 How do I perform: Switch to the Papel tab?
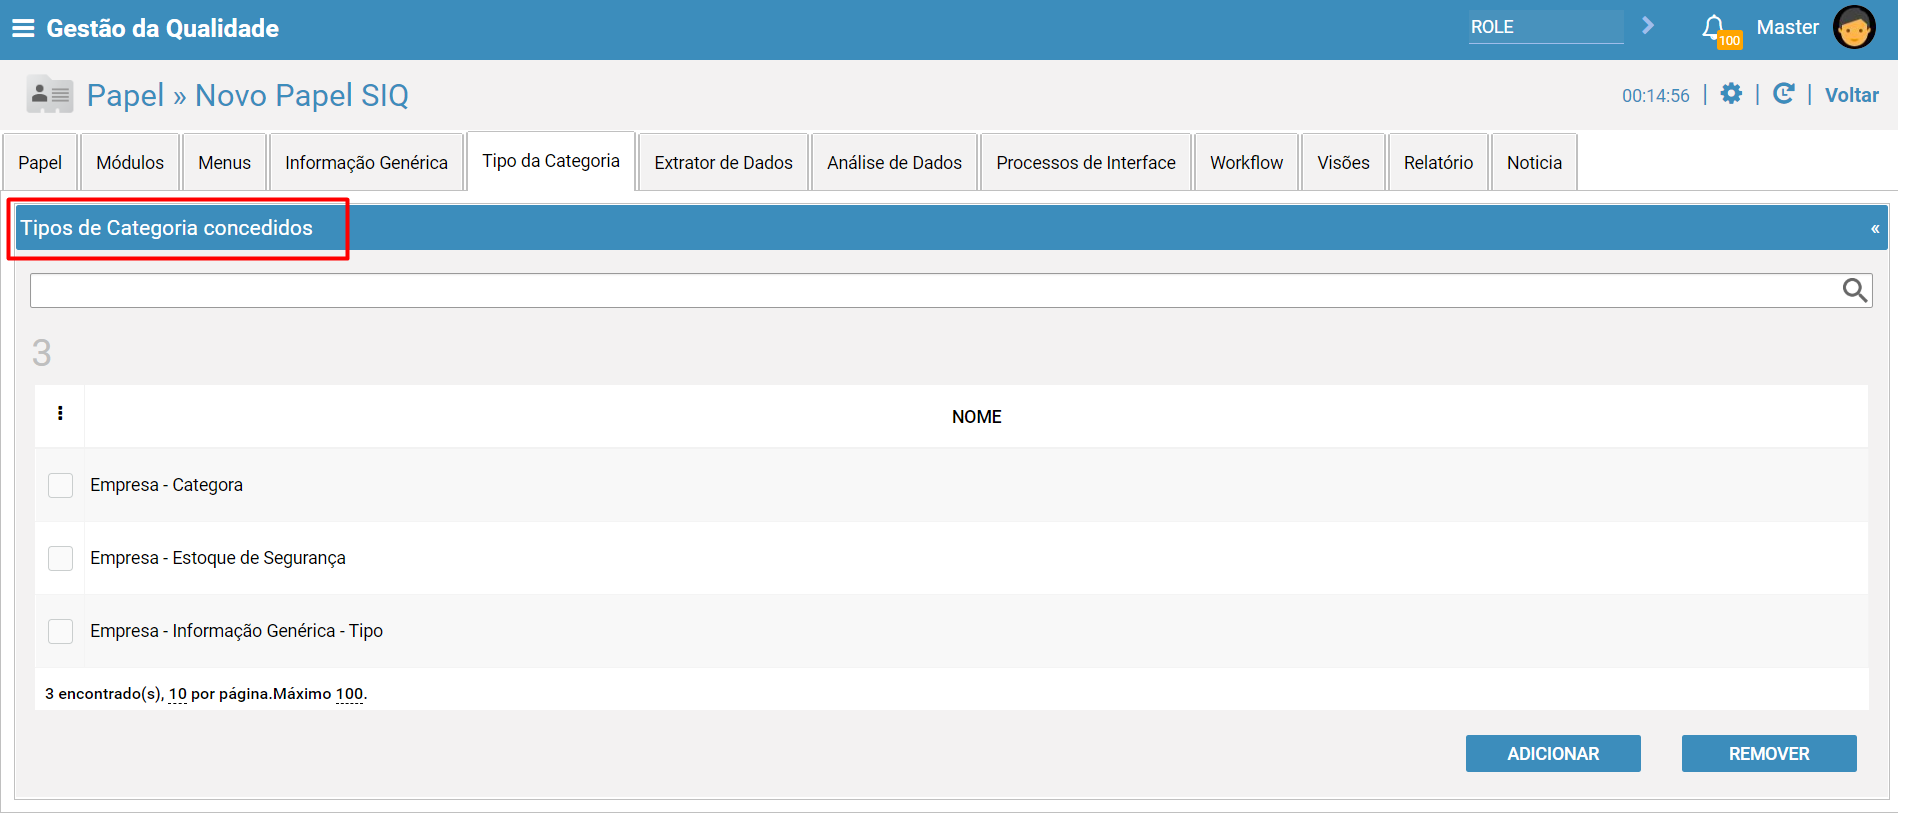pos(40,162)
